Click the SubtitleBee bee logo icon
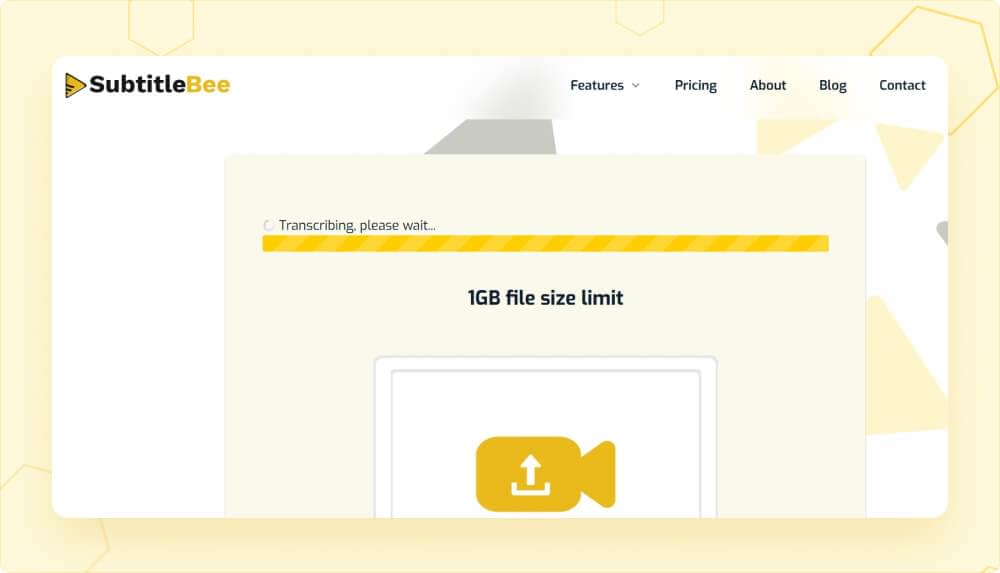Viewport: 1000px width, 573px height. click(76, 85)
